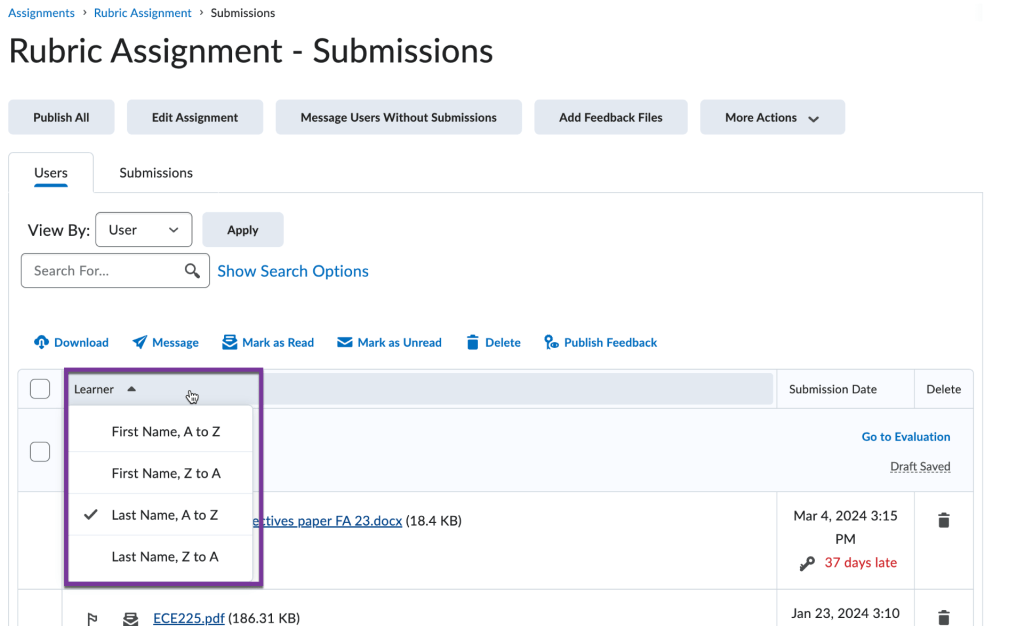
Task: Switch to the Submissions tab
Action: [155, 172]
